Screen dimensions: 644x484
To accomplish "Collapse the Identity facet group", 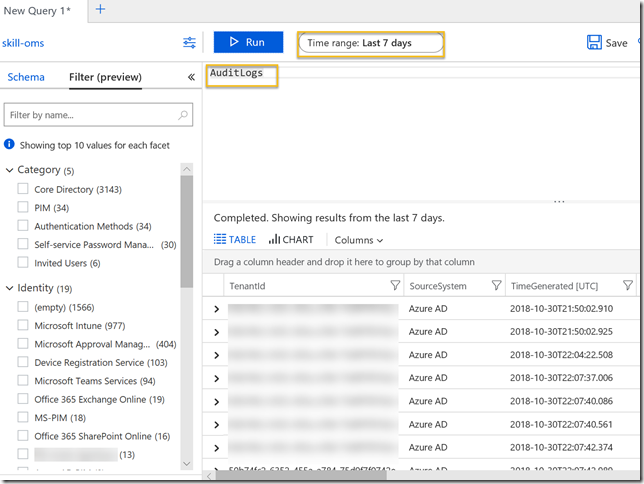I will coord(9,288).
